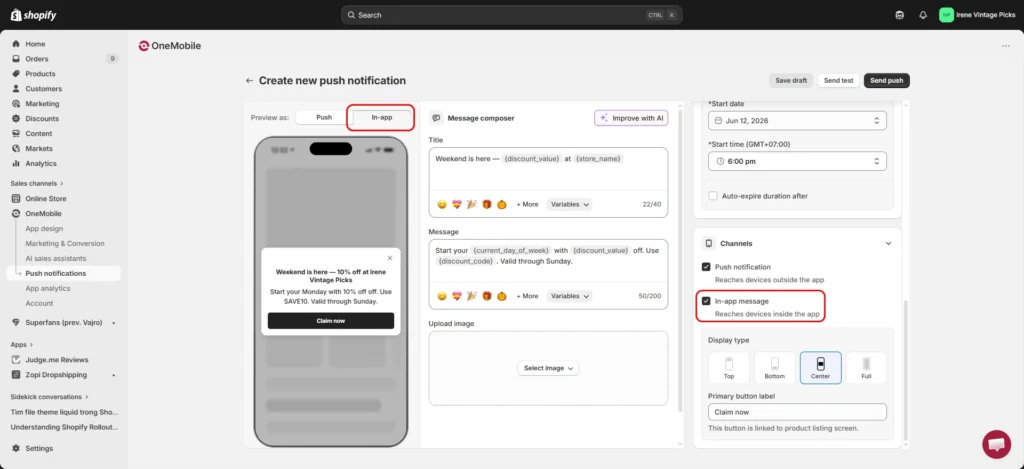Expand Sidekick conversations section

tap(49, 396)
